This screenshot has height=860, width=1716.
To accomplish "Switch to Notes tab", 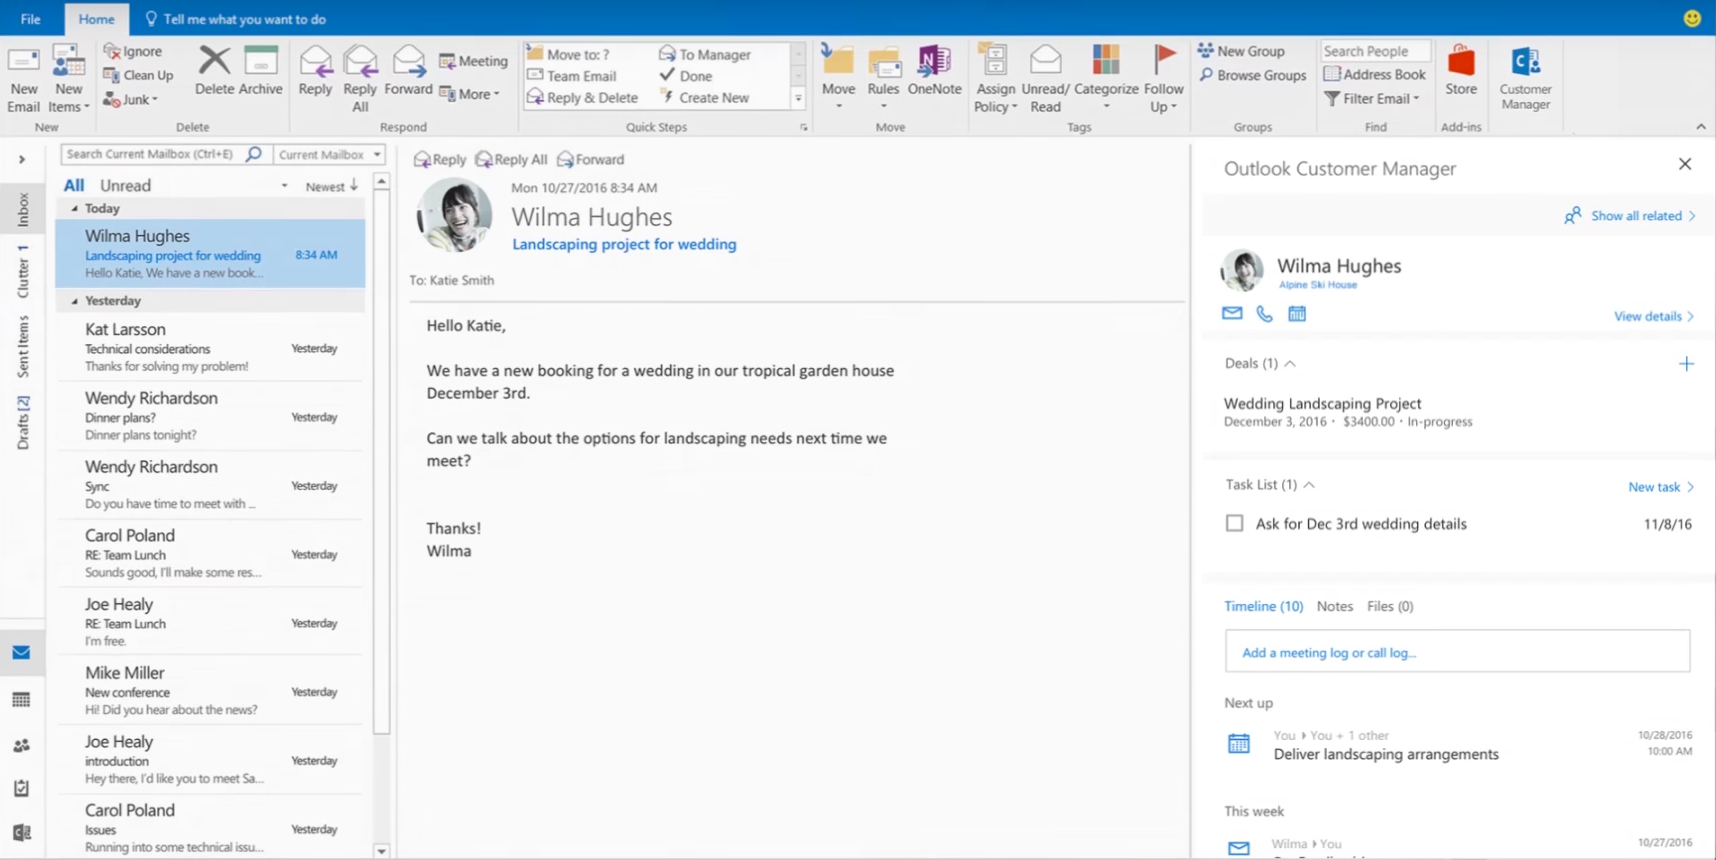I will coord(1335,606).
